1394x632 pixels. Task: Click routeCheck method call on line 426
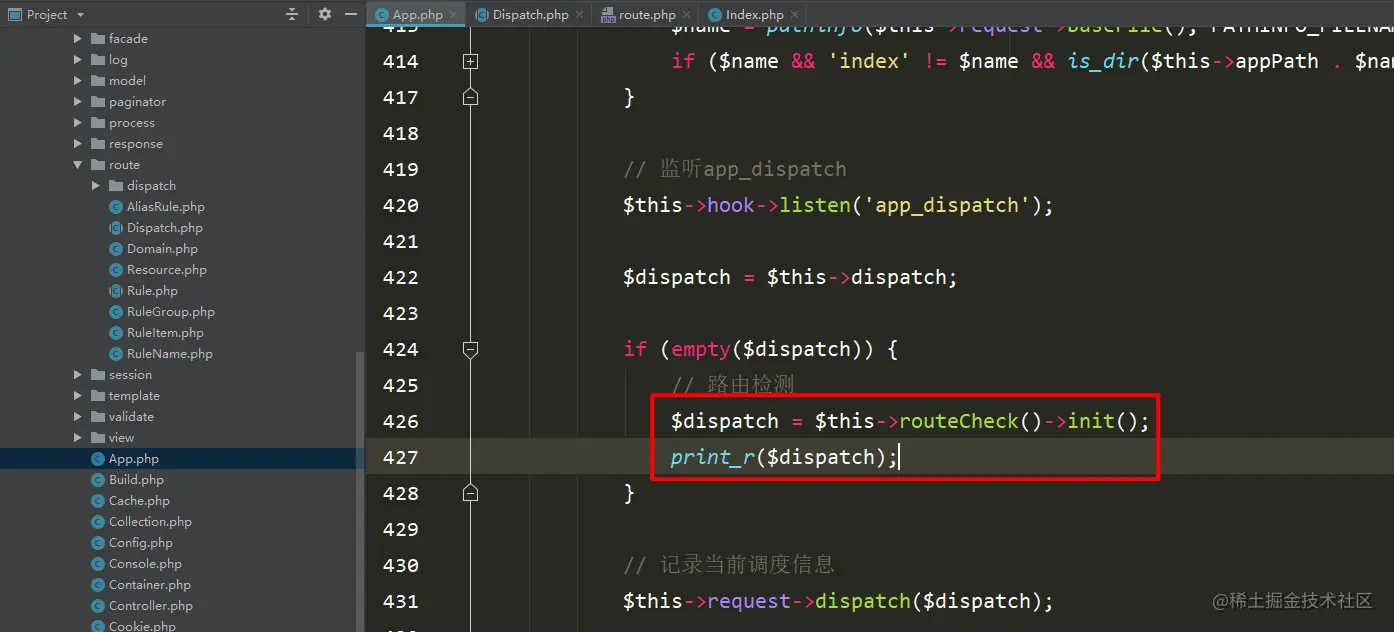point(958,421)
